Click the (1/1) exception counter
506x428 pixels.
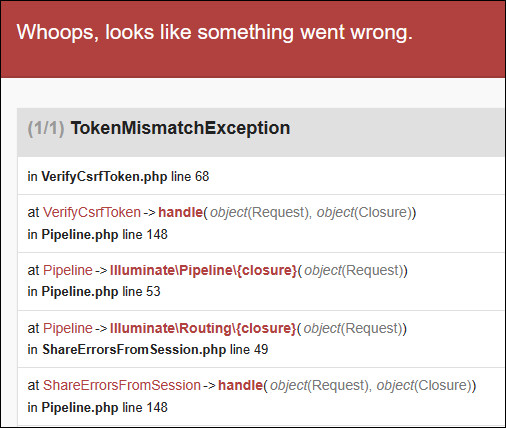pyautogui.click(x=46, y=128)
